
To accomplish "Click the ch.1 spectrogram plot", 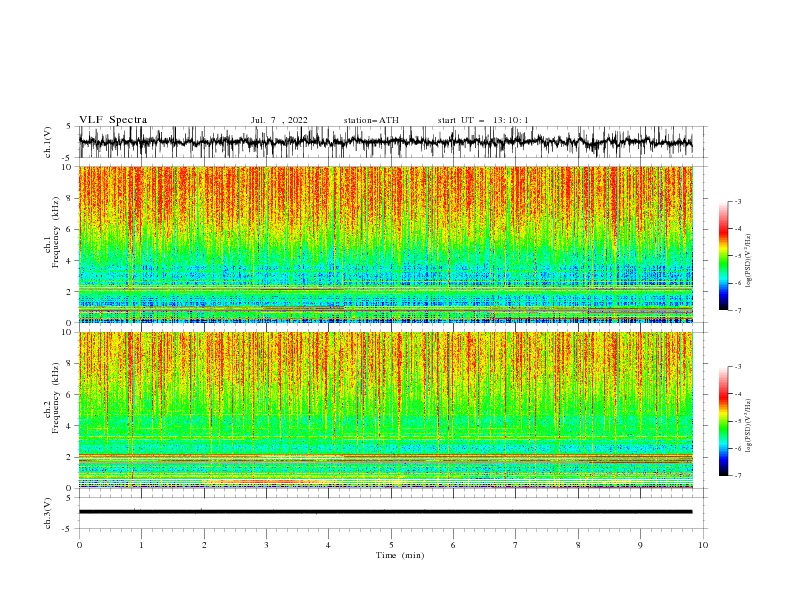I will click(386, 244).
